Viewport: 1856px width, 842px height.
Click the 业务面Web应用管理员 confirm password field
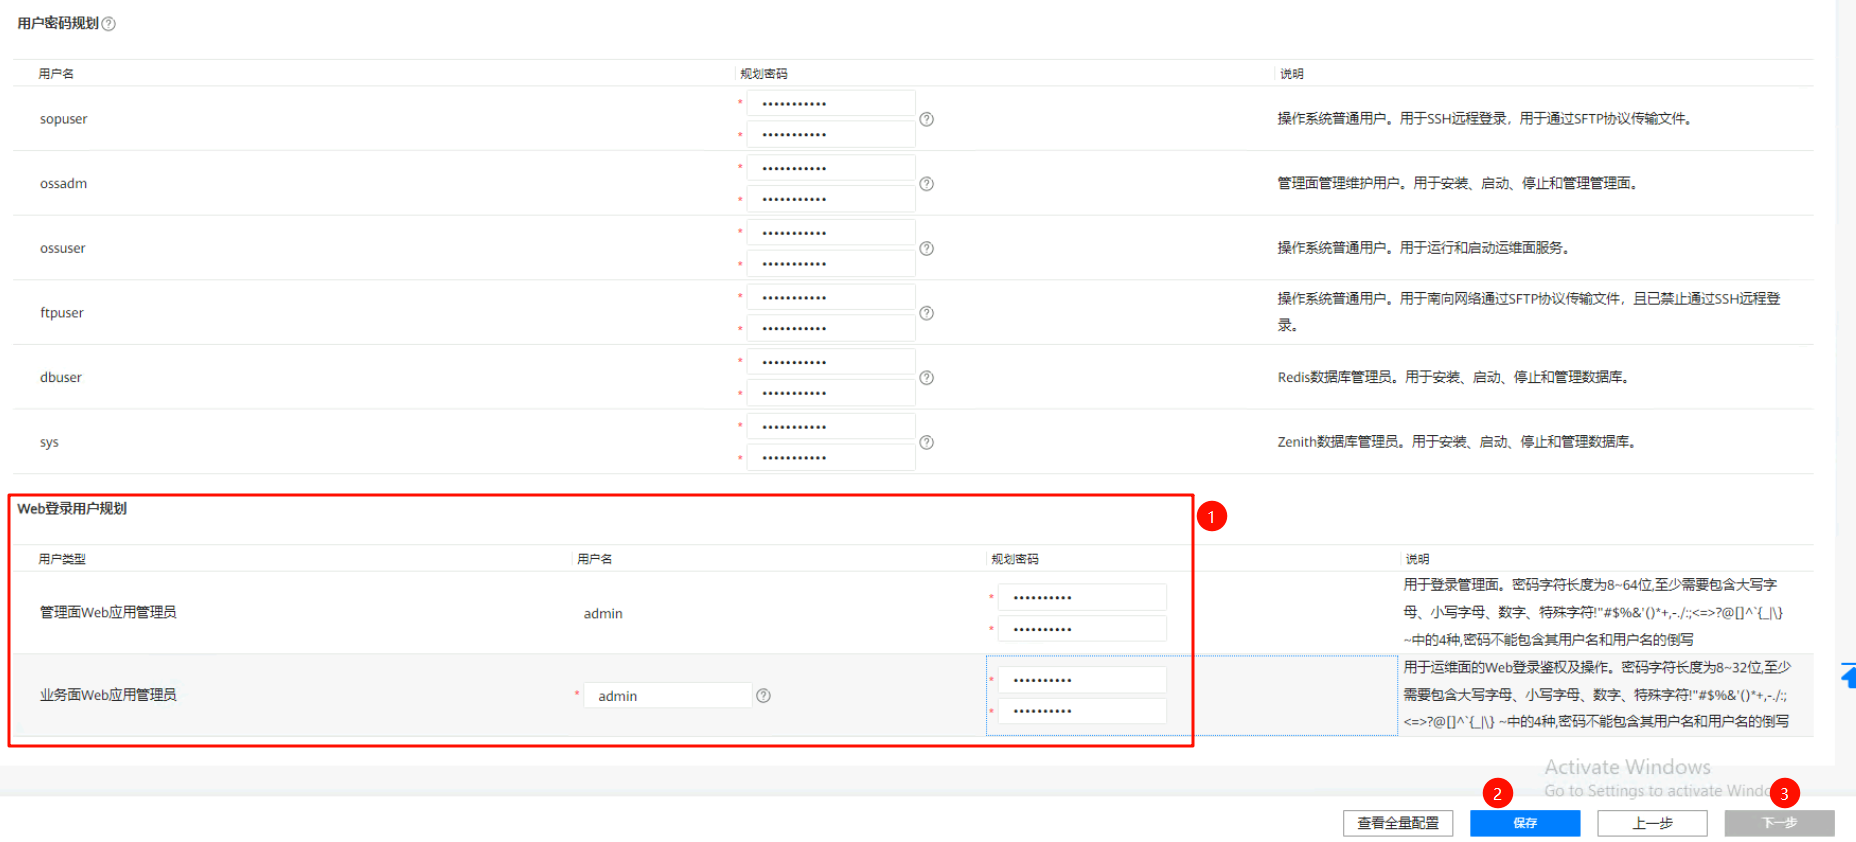[1082, 711]
